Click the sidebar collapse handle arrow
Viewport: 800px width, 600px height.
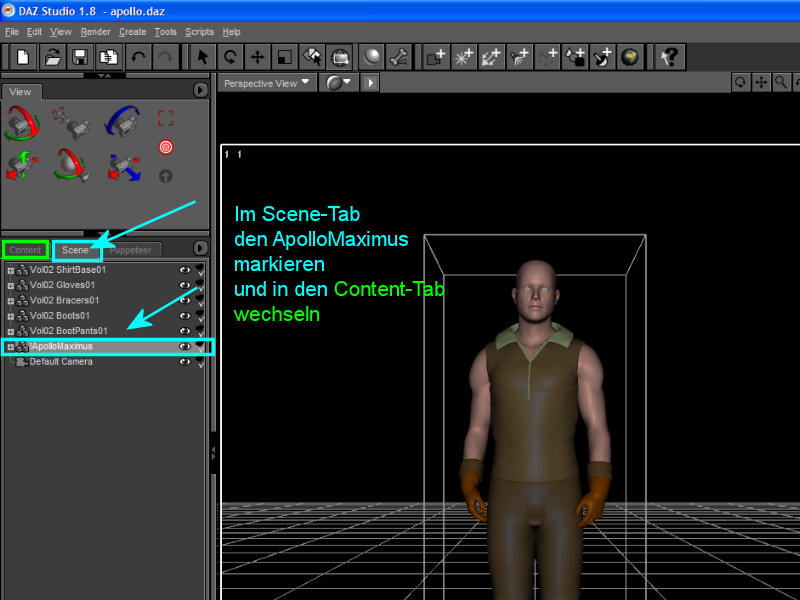pyautogui.click(x=213, y=452)
